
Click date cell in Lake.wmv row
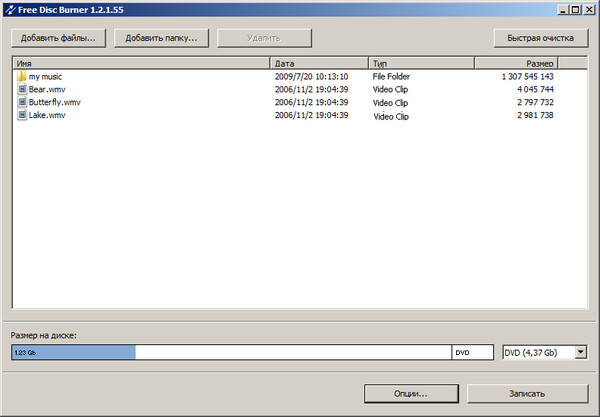311,115
